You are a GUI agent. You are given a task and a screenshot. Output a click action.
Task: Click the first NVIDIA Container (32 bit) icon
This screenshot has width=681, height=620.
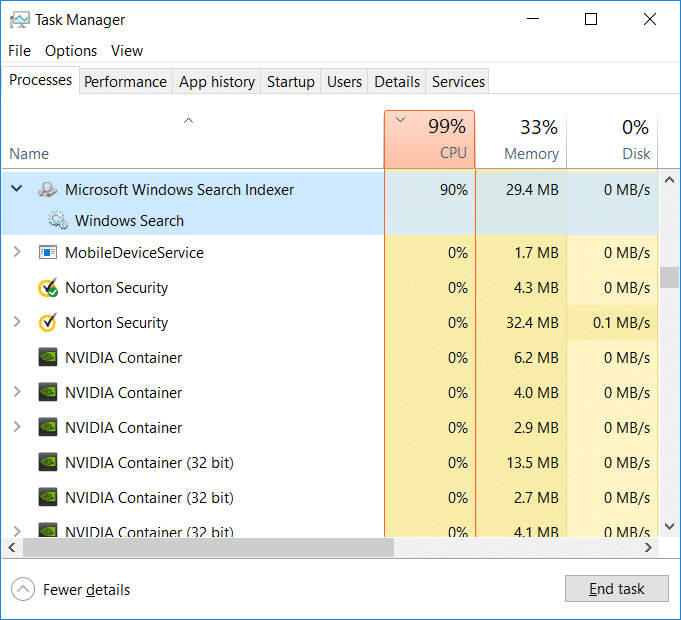[47, 463]
